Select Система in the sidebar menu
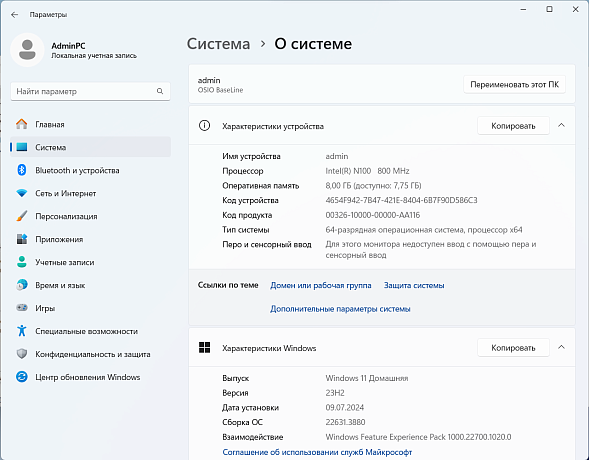The image size is (589, 460). click(x=91, y=147)
